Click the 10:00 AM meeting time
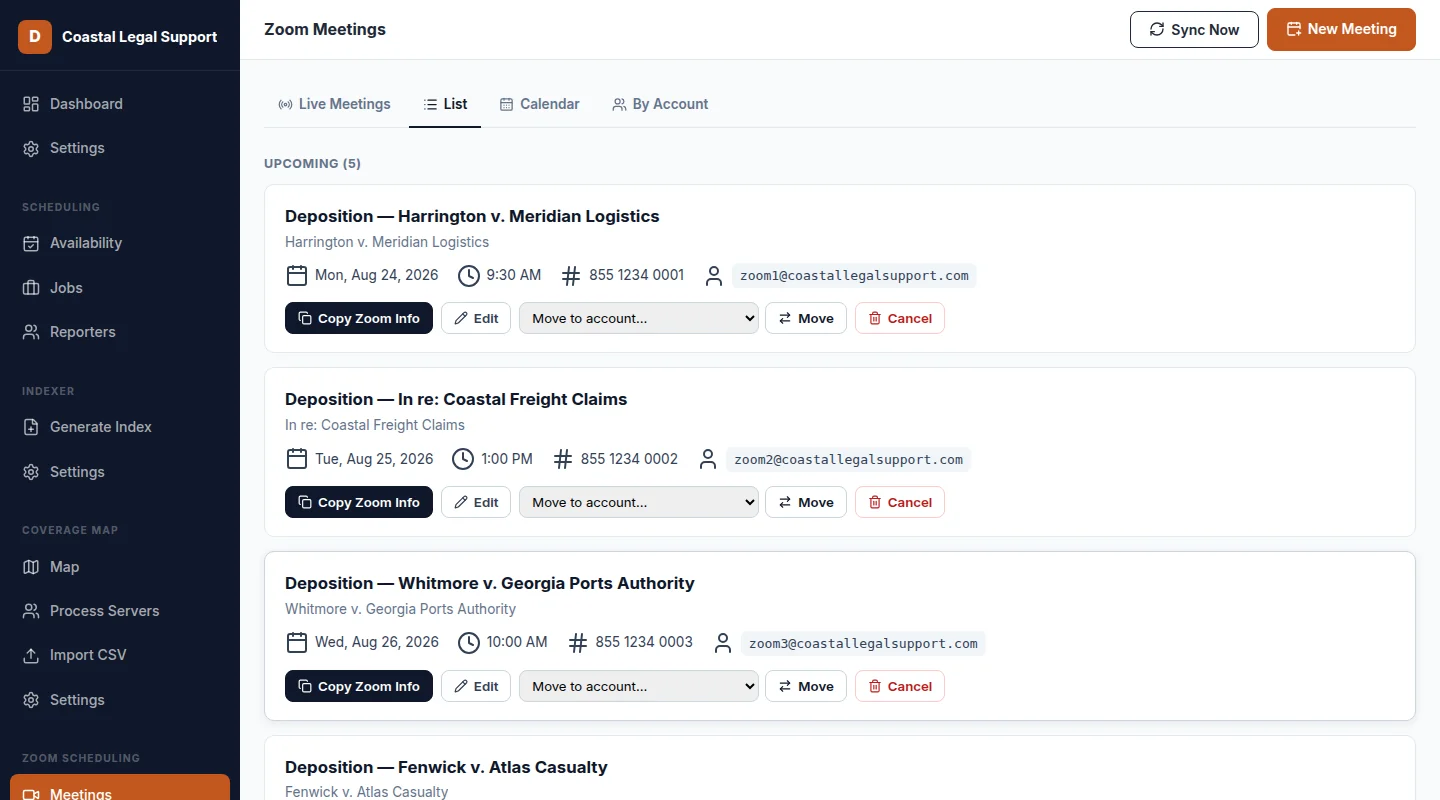The image size is (1440, 800). (x=517, y=642)
